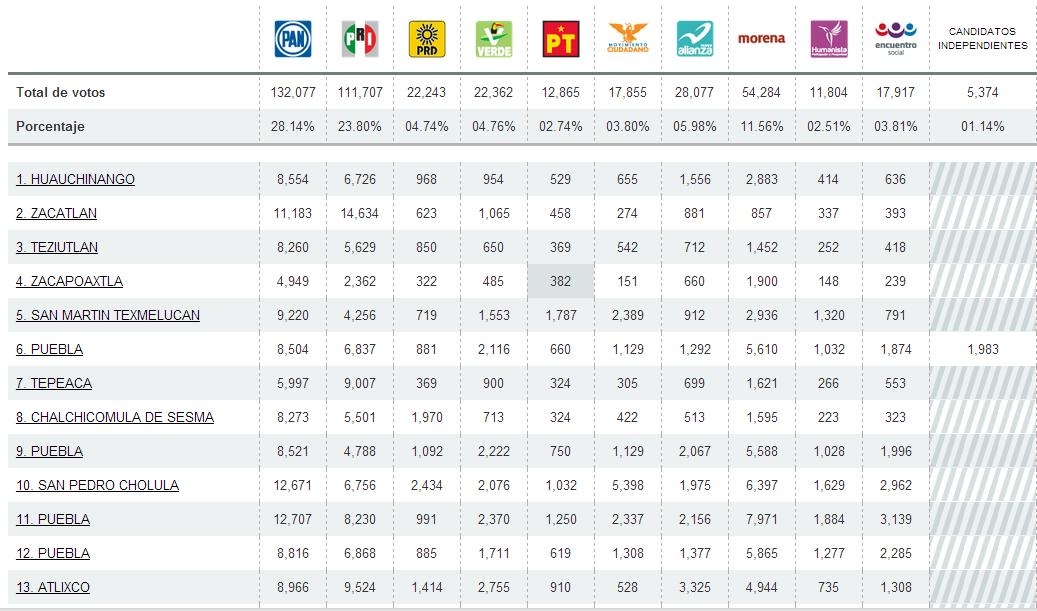Select the red PT party logo
This screenshot has width=1037, height=611.
[x=561, y=39]
